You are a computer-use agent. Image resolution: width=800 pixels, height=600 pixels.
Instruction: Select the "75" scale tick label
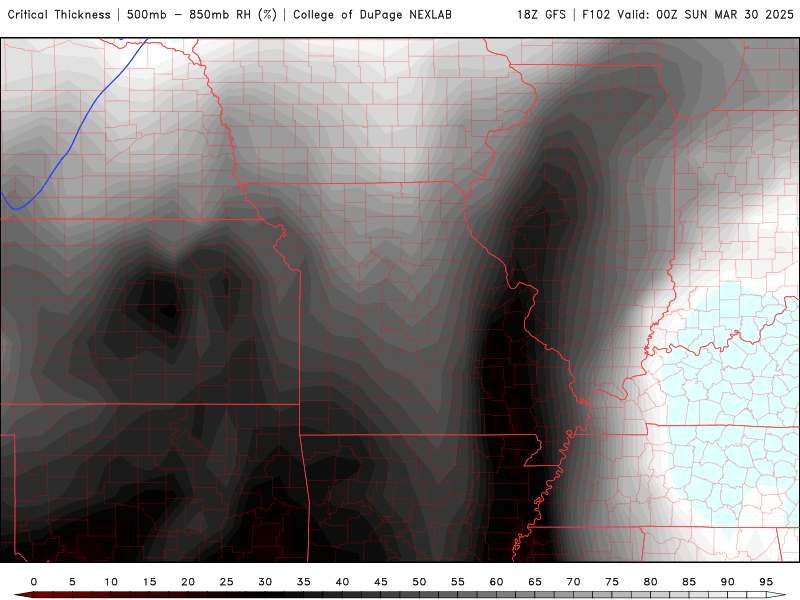pyautogui.click(x=612, y=582)
